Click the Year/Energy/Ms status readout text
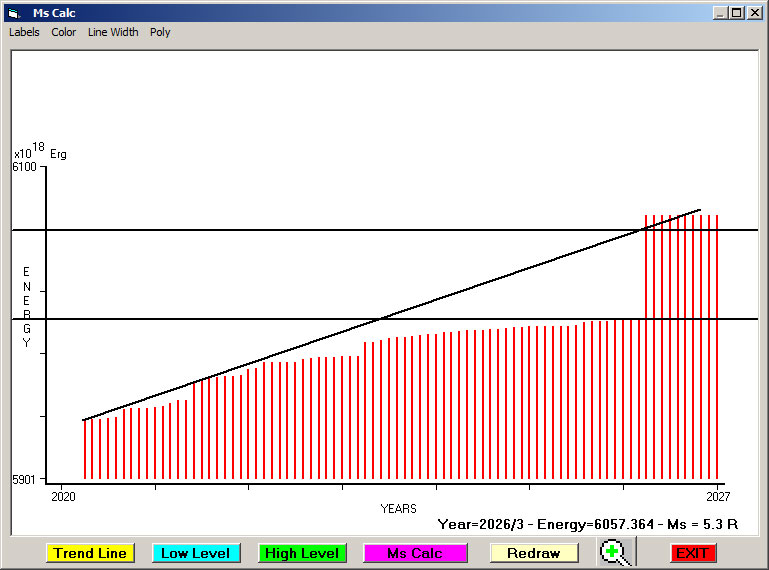769x570 pixels. pyautogui.click(x=588, y=523)
